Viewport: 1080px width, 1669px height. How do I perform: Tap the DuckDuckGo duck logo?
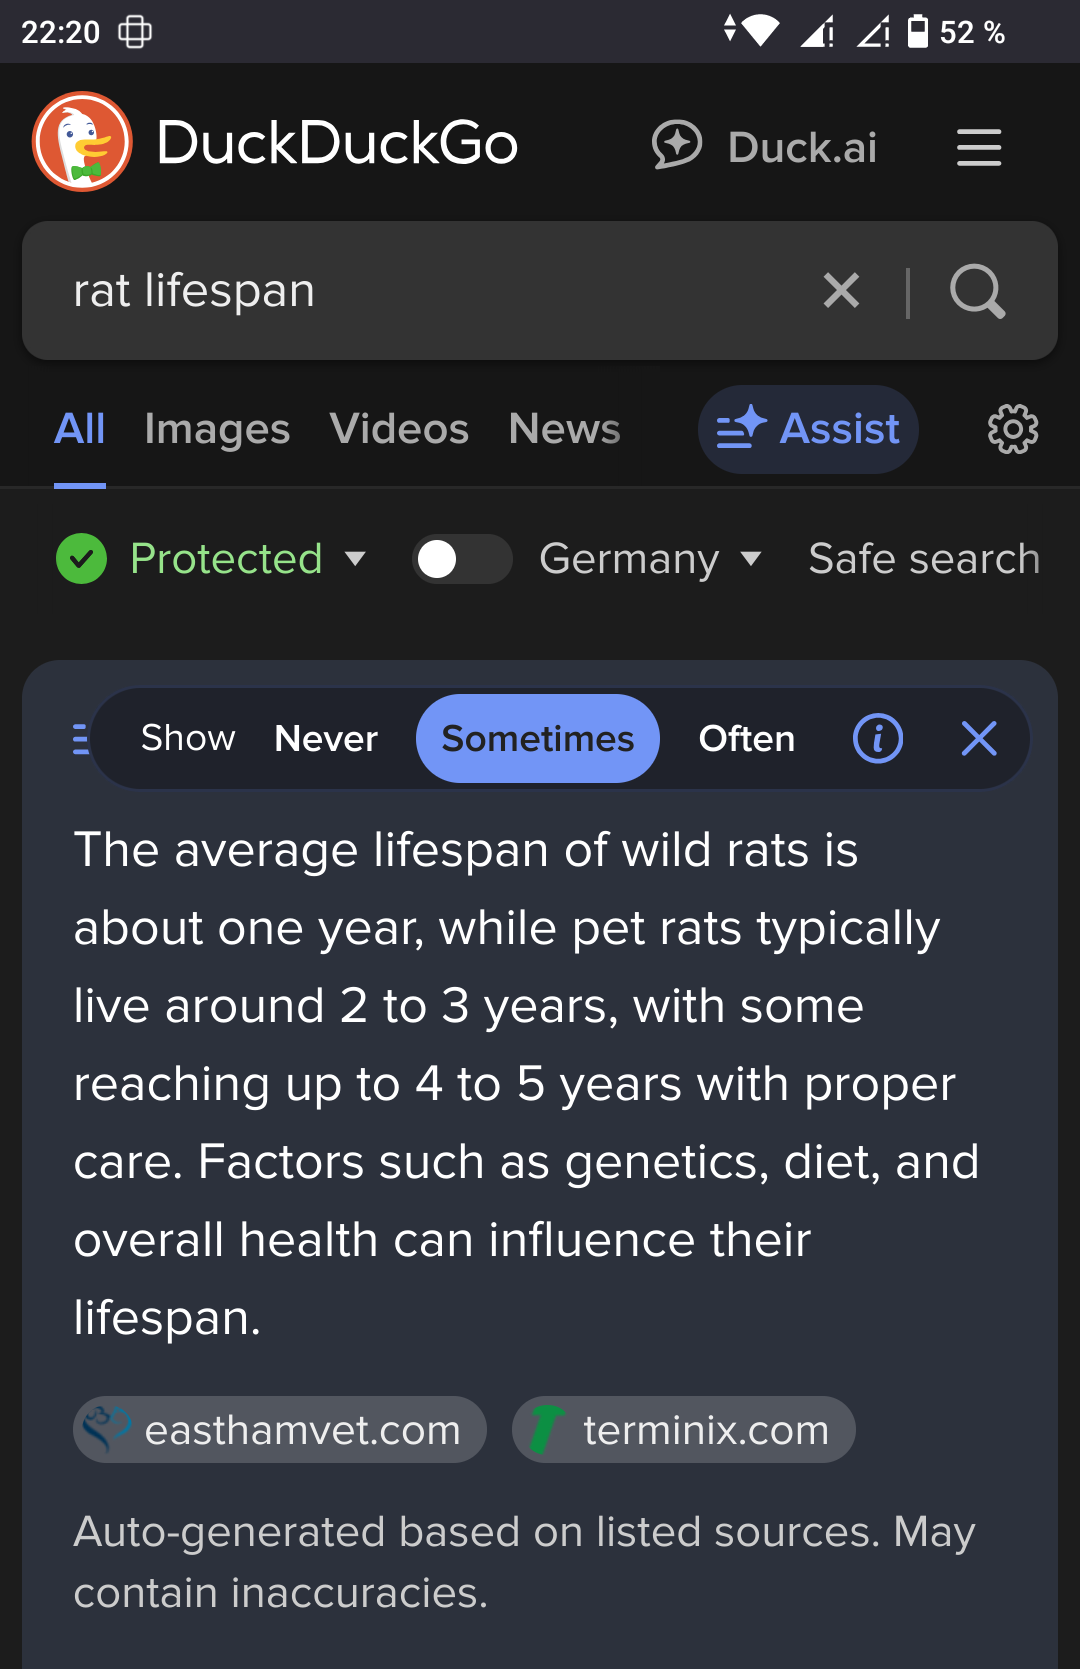pos(82,142)
